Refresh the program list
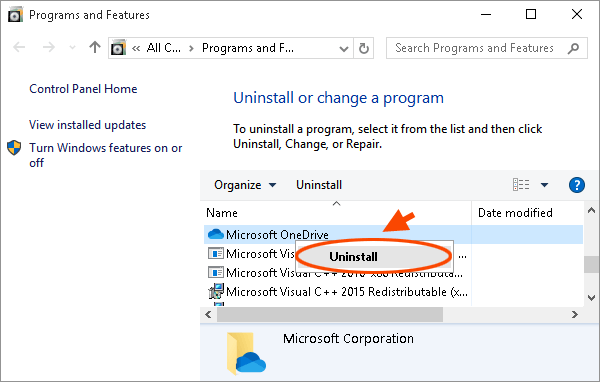600x382 pixels. (x=364, y=48)
